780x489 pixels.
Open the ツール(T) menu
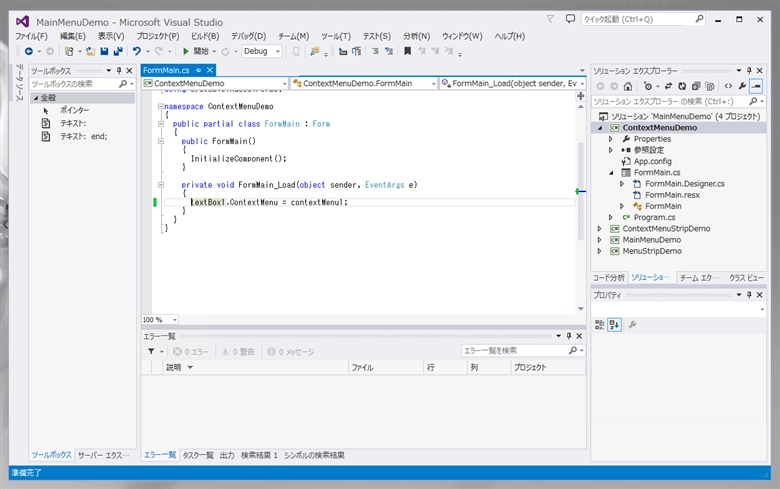click(x=336, y=36)
